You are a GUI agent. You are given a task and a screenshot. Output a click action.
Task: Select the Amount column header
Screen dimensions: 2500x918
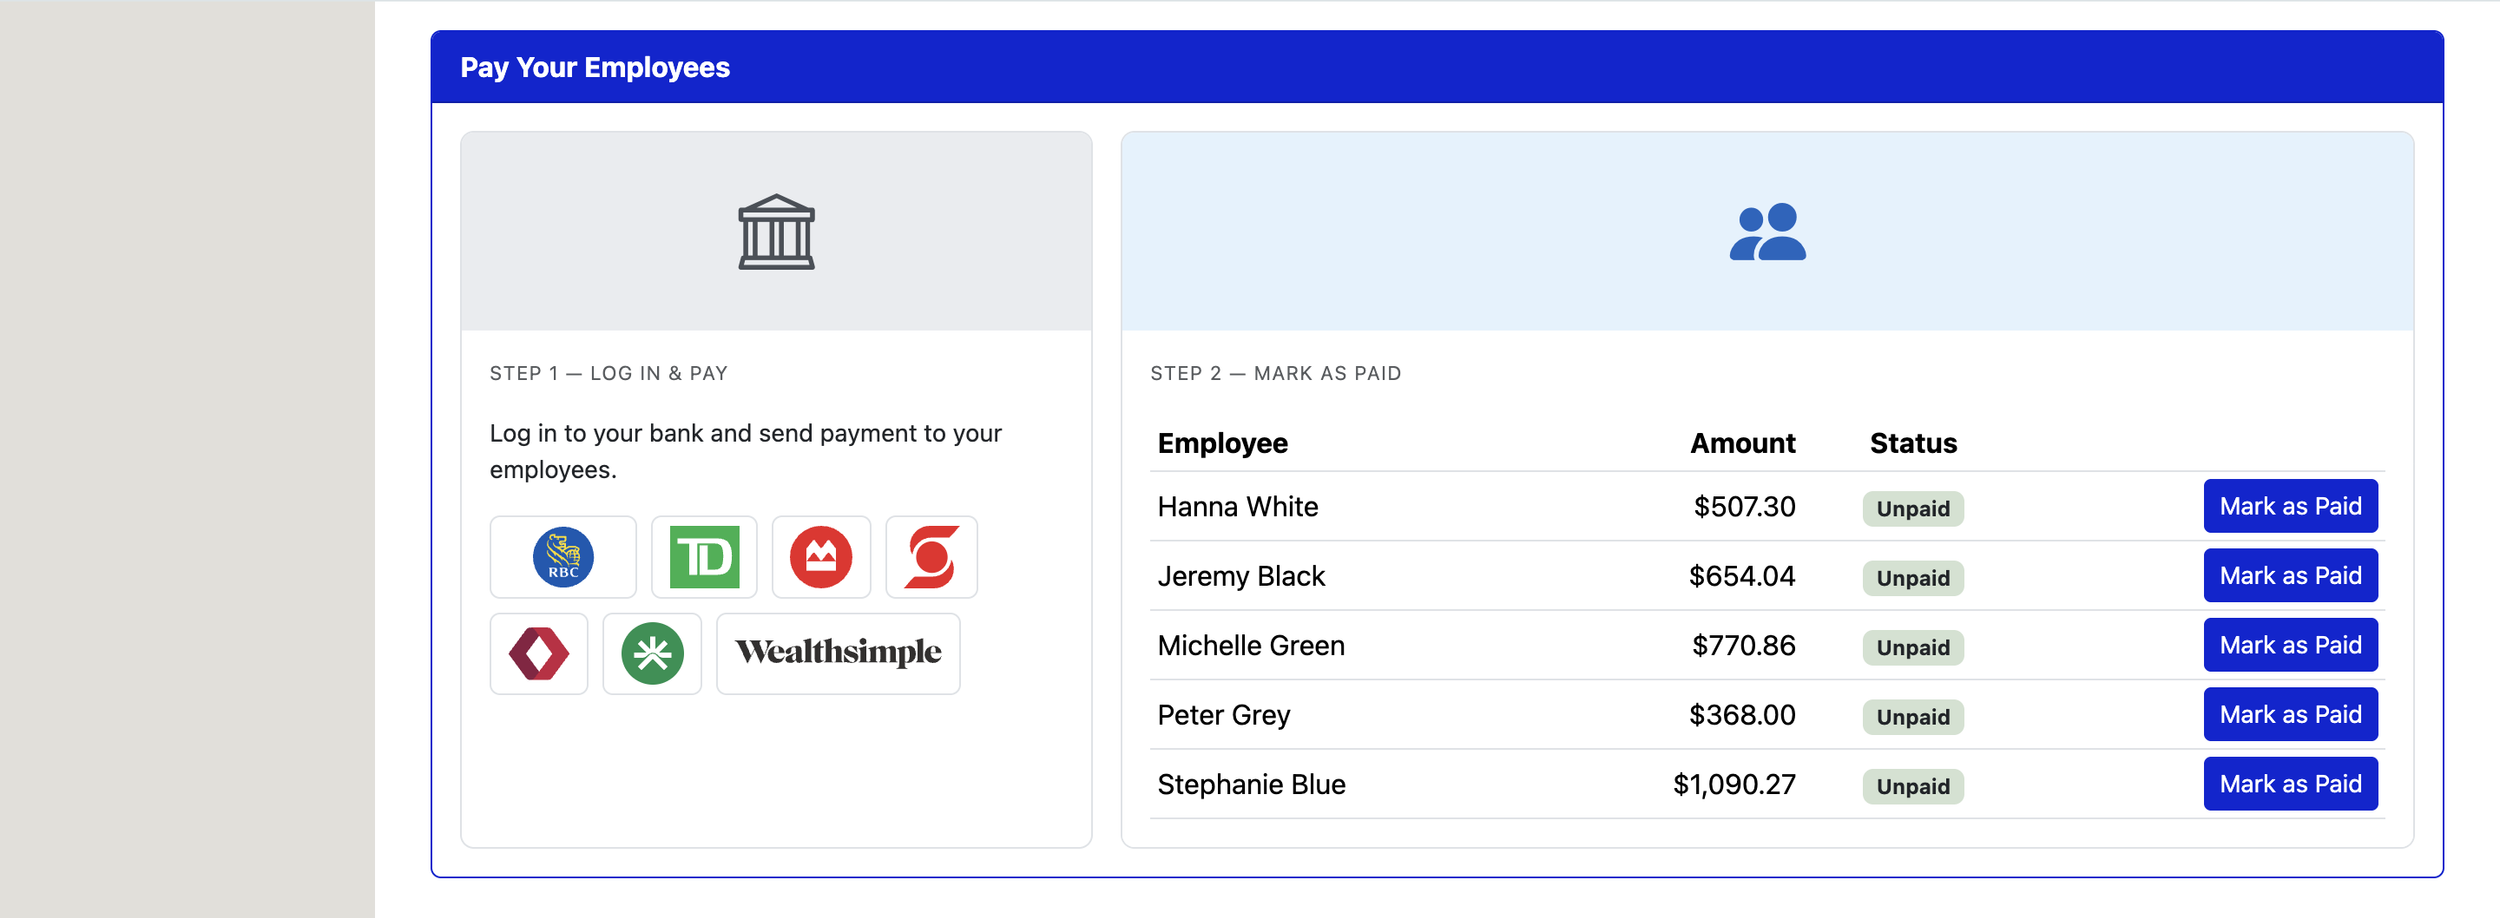click(1742, 443)
